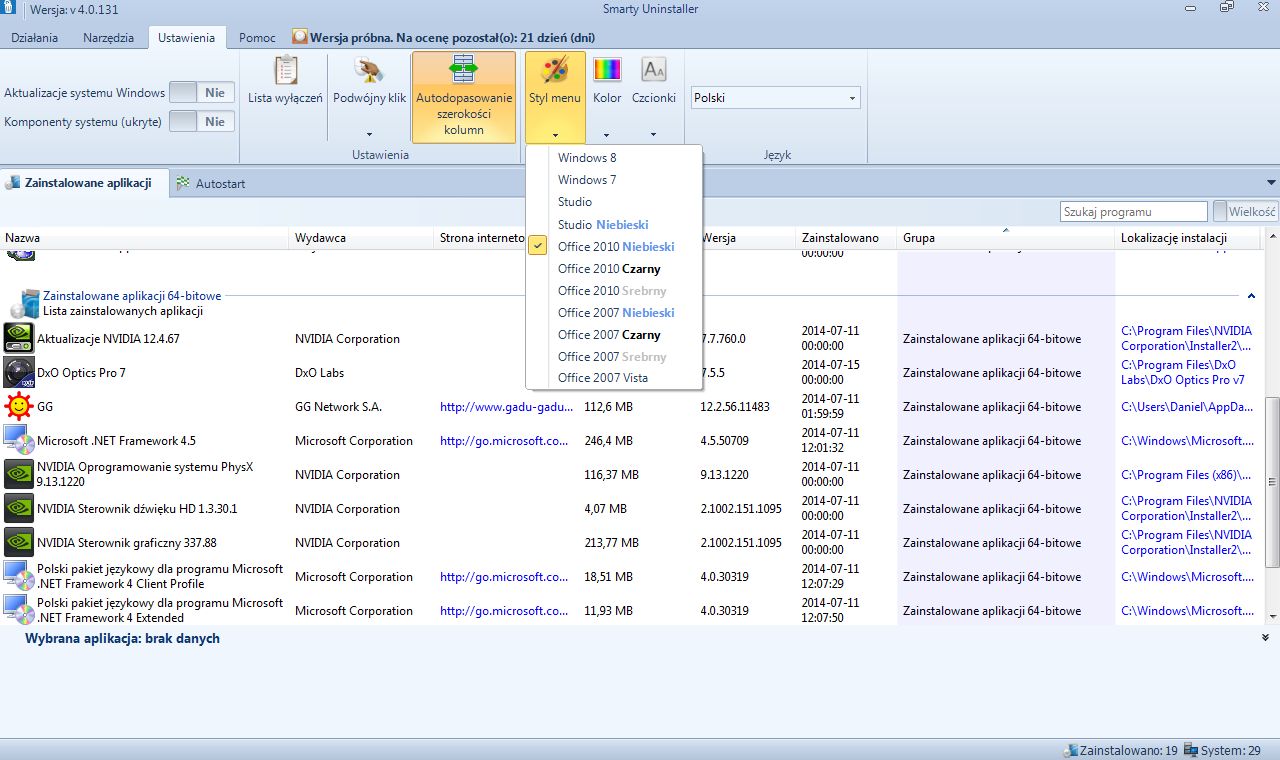Collapse the Styl menu dropdown arrow

554,134
